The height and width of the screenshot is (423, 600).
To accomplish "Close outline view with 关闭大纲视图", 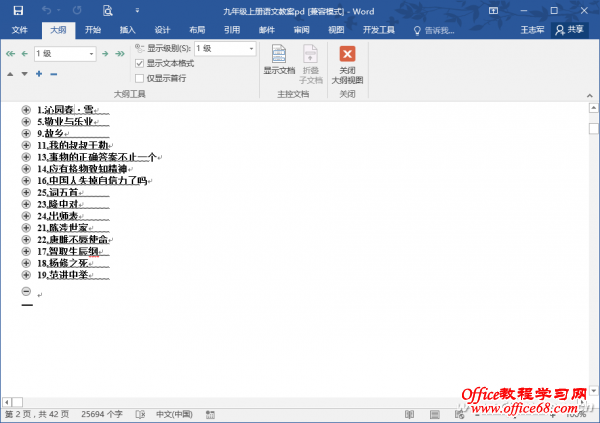I will click(x=347, y=65).
